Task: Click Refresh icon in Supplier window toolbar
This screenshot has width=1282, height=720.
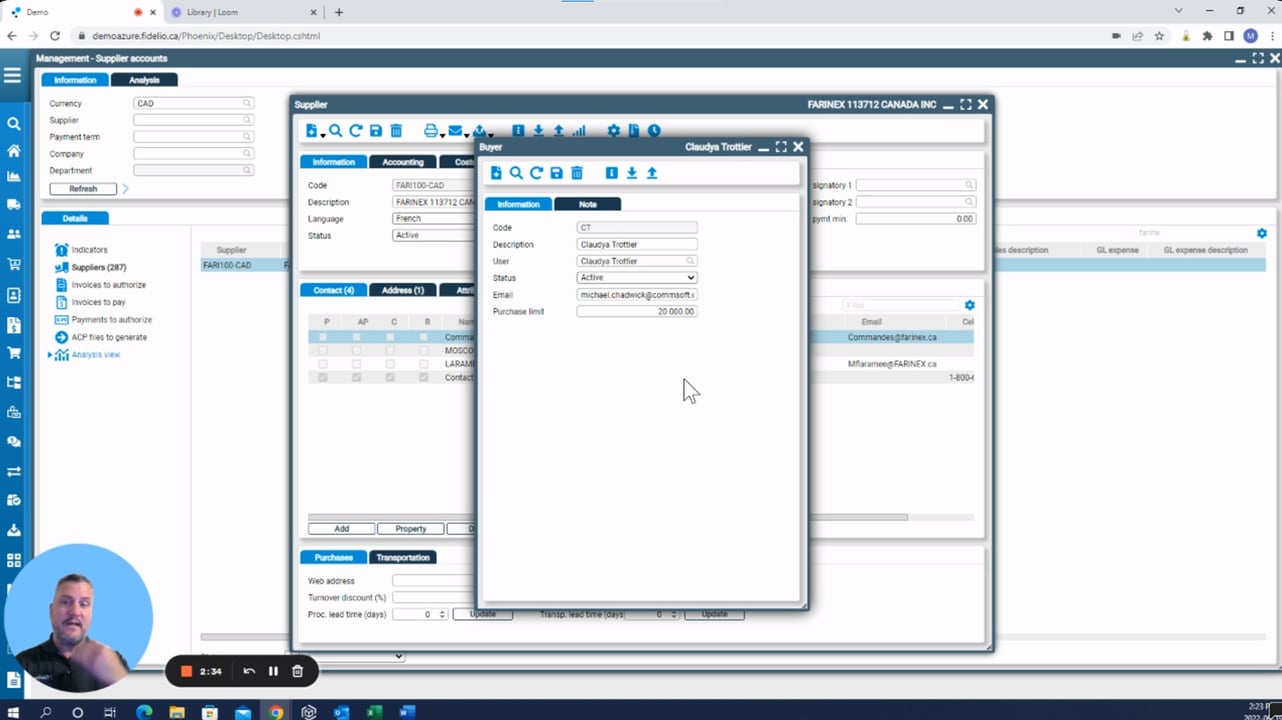Action: [x=356, y=131]
